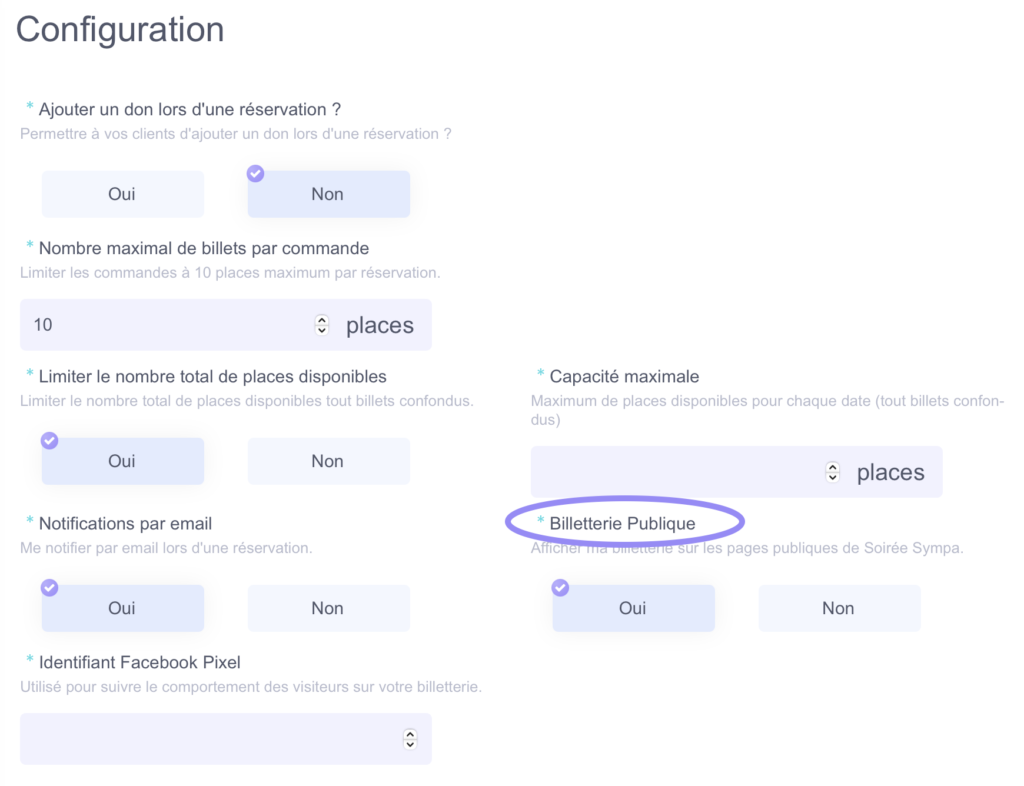Choose Non to limit total available places

[x=328, y=461]
